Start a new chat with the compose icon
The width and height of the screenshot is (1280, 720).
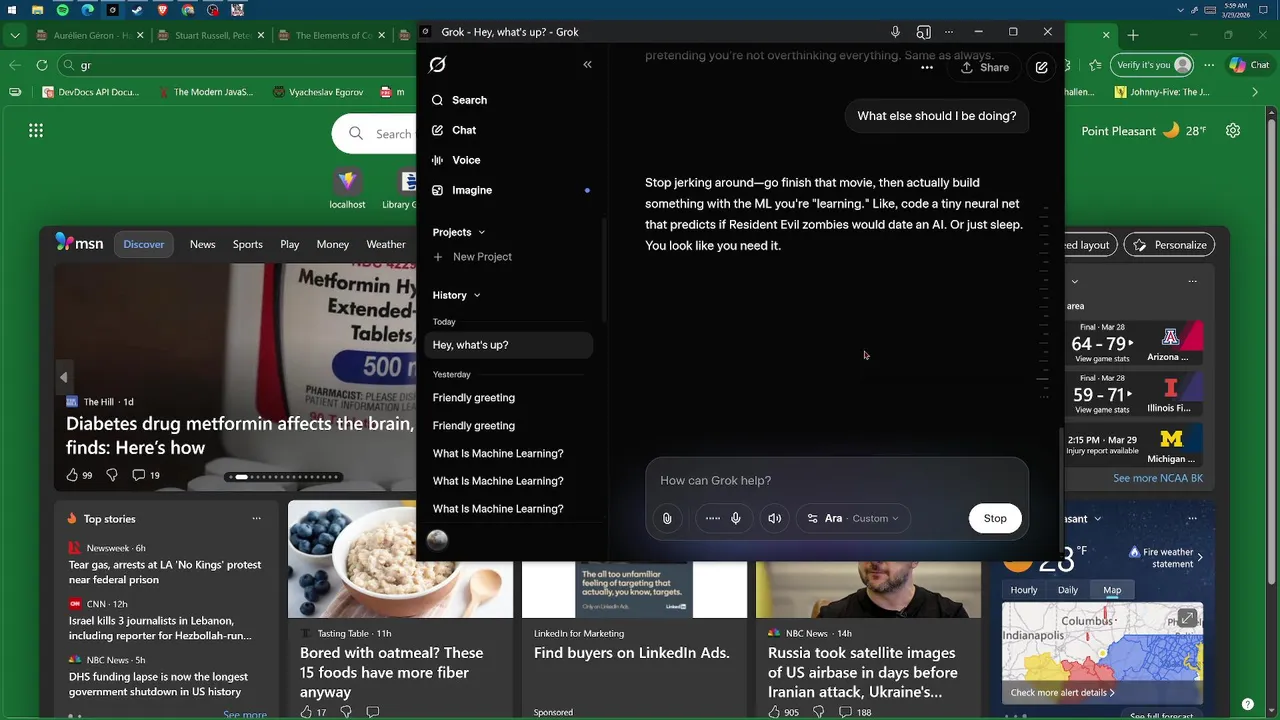(1041, 67)
